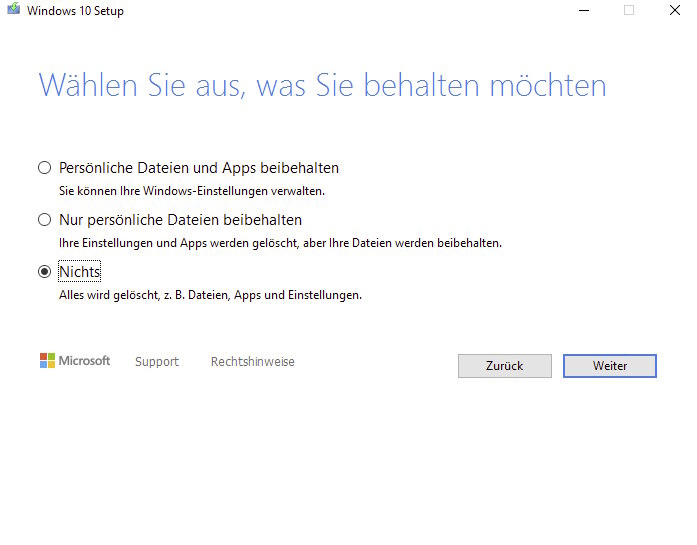Click the Weiter button to continue

pos(609,366)
